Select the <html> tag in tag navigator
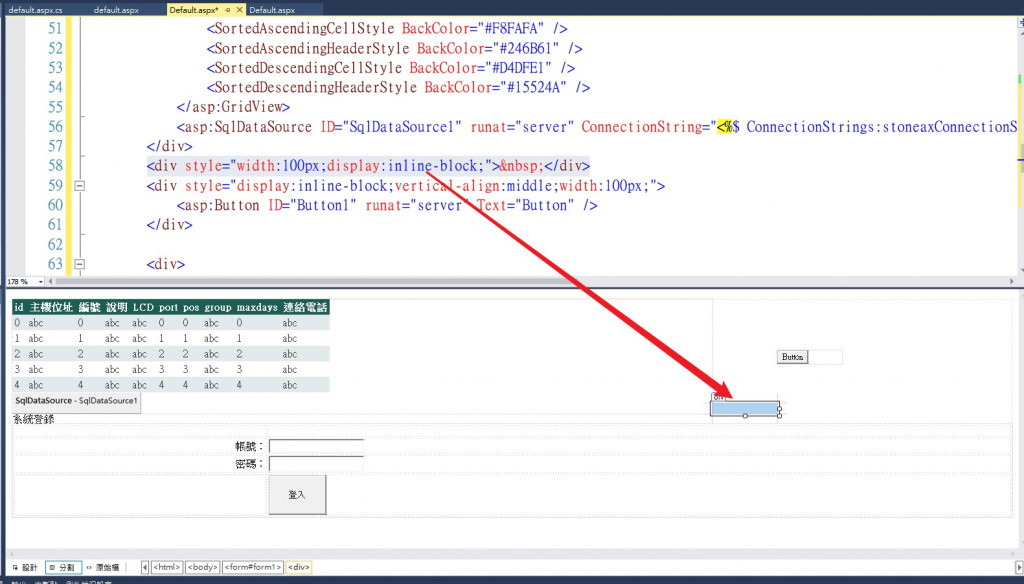 tap(167, 567)
